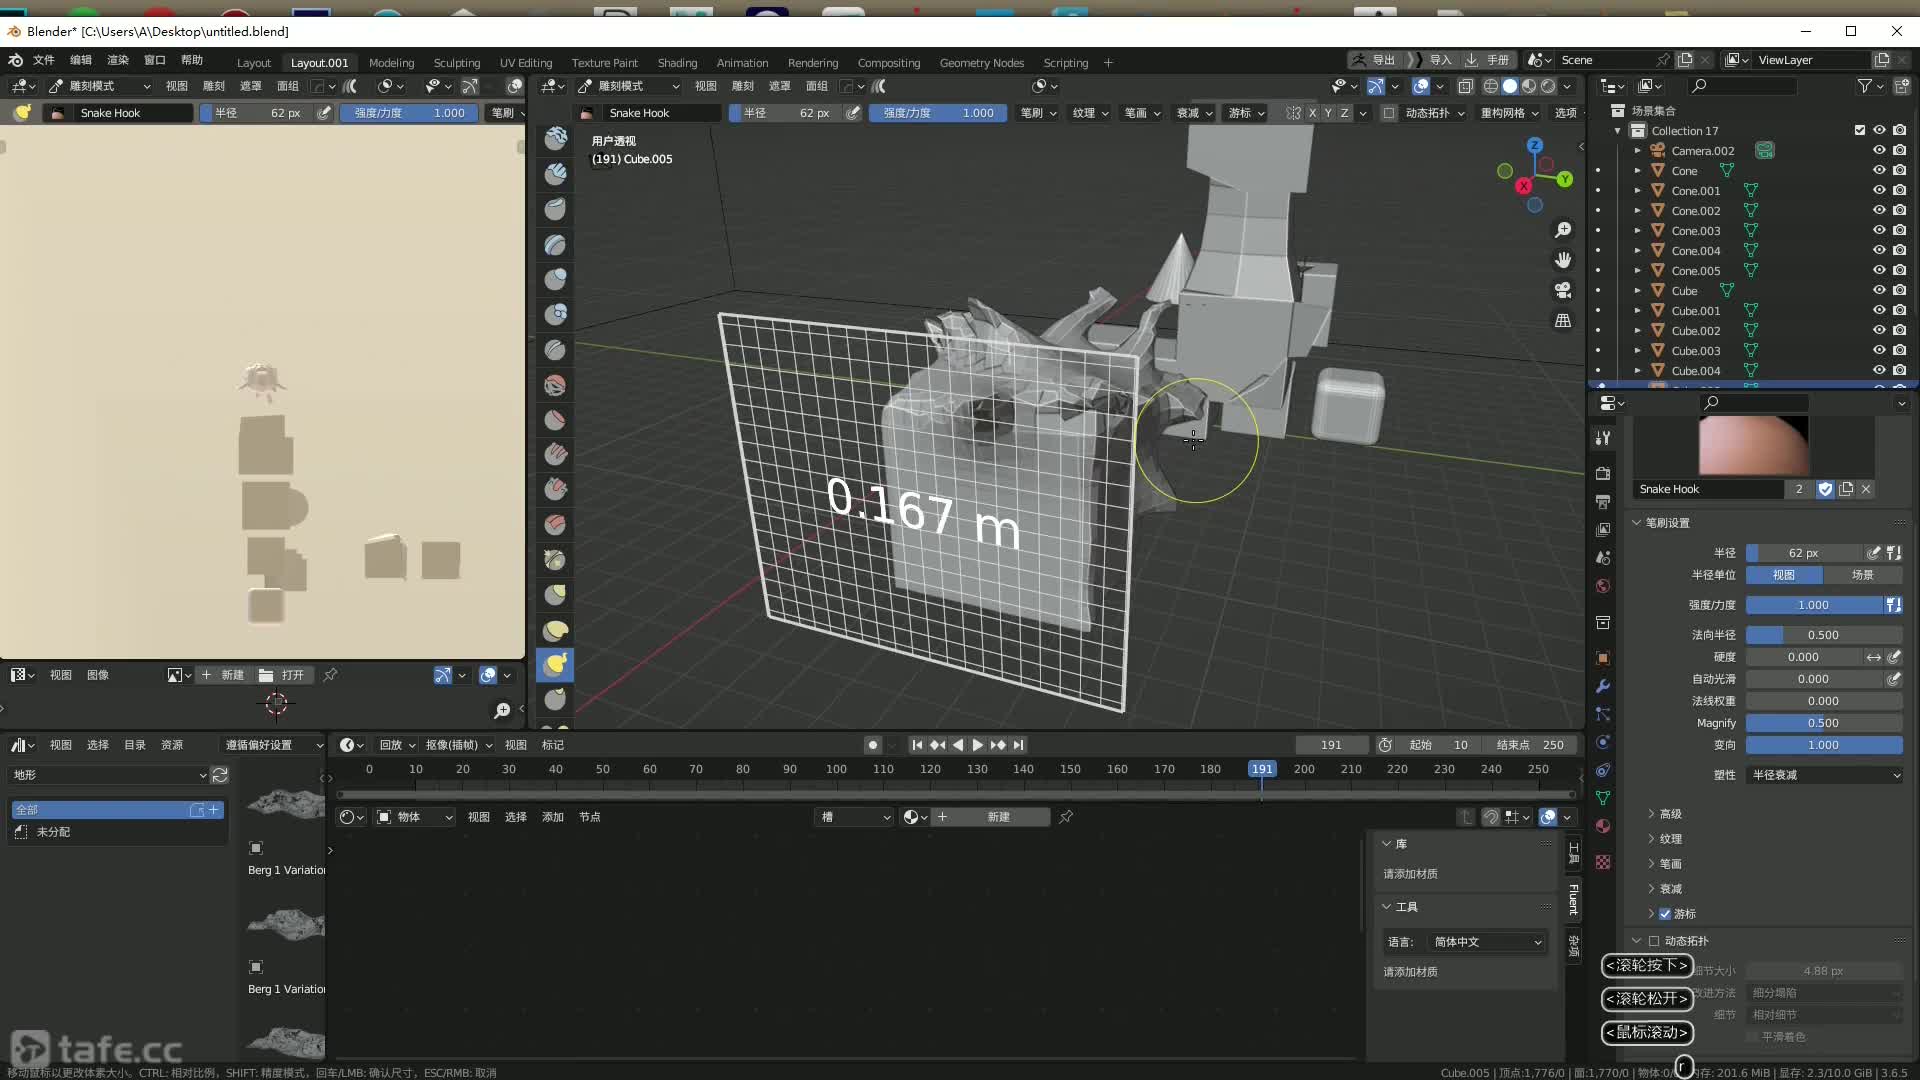Expand the 衰减 falloff subpanel
1920x1080 pixels.
click(1670, 889)
